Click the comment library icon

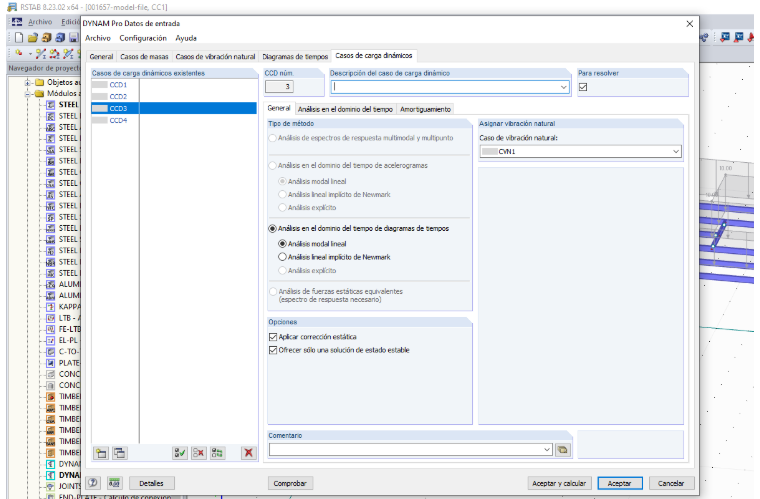563,450
